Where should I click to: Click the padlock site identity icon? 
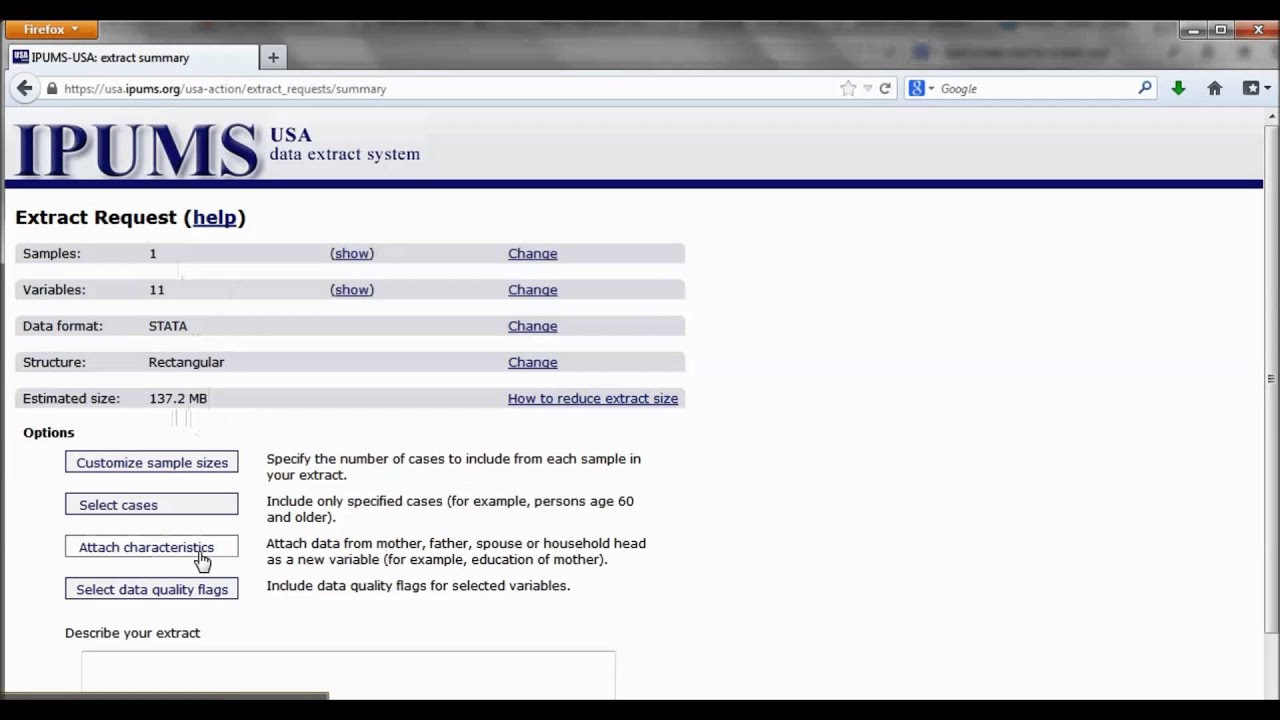coord(52,88)
